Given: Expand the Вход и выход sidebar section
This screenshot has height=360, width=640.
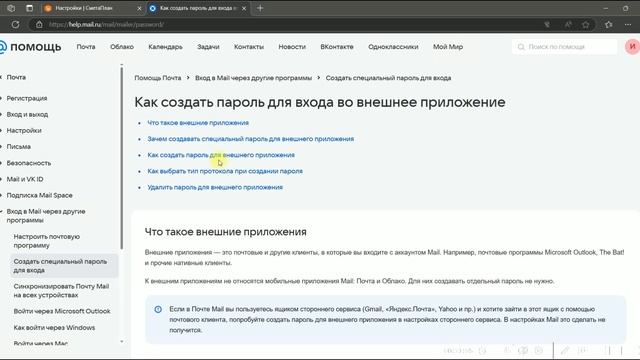Looking at the screenshot, I should point(27,114).
